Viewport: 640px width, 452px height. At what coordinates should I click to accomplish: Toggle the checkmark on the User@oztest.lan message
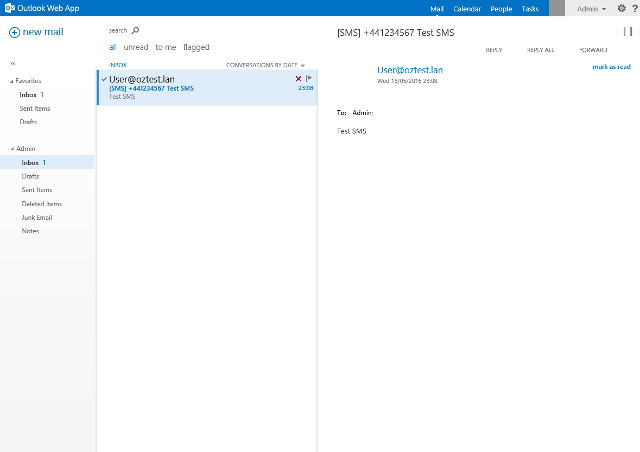tap(104, 79)
